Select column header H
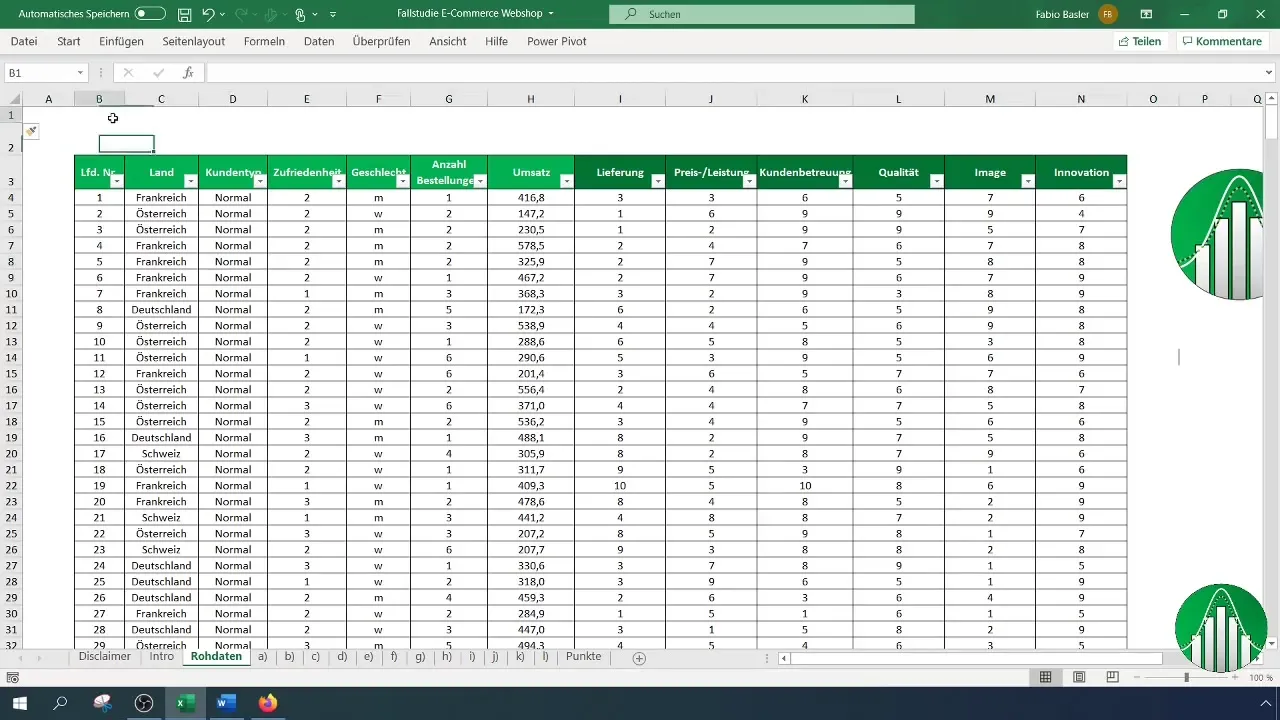 click(x=531, y=99)
